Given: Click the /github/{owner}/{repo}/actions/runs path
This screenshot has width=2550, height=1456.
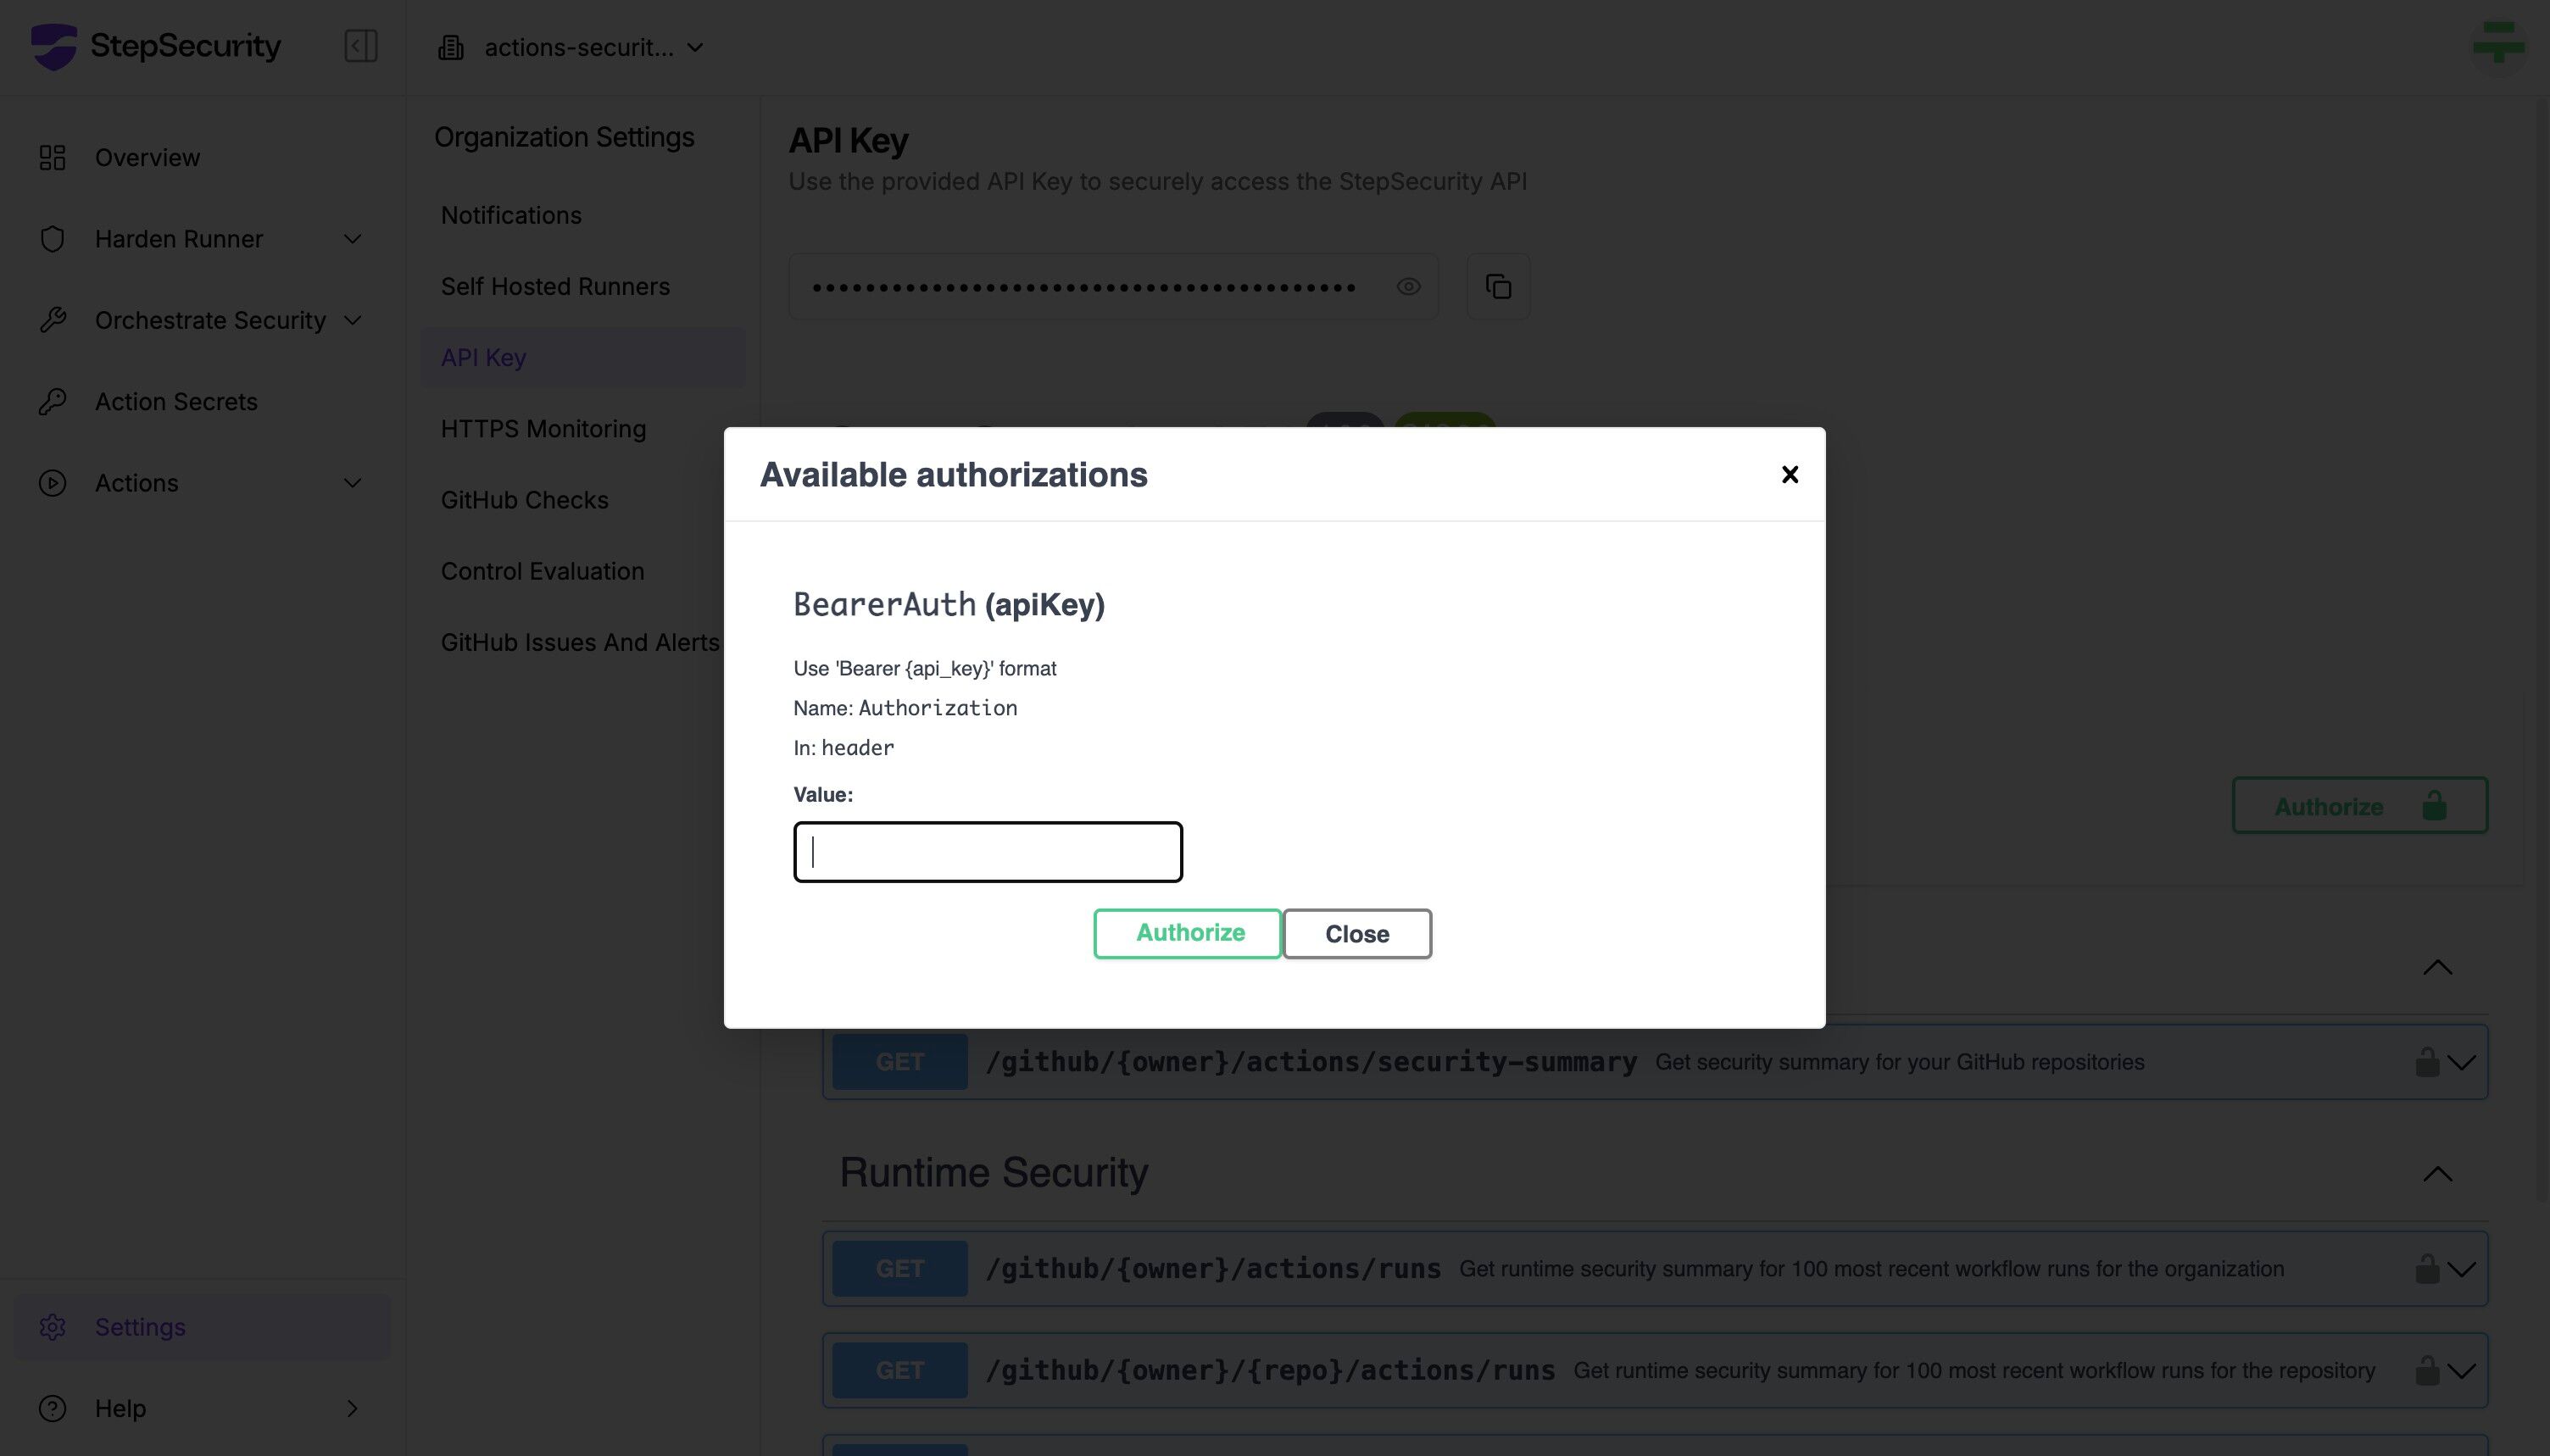Looking at the screenshot, I should coord(1270,1370).
